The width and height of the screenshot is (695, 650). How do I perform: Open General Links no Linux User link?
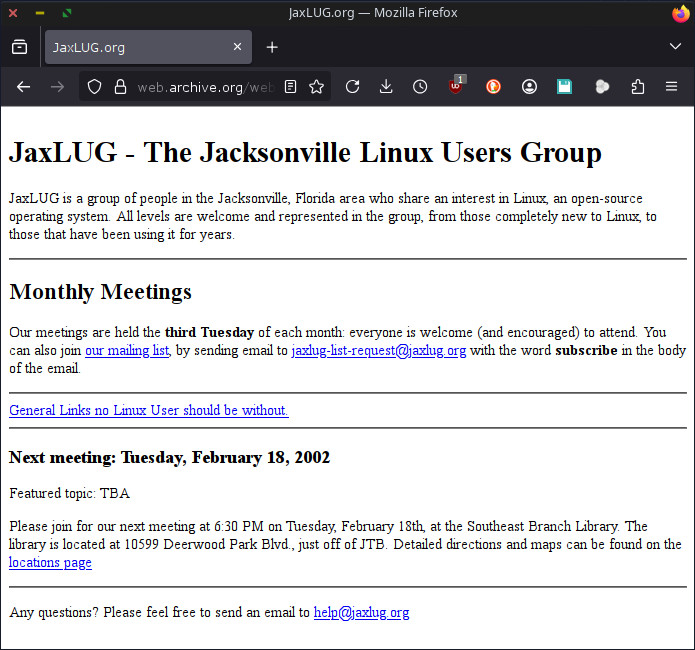149,410
